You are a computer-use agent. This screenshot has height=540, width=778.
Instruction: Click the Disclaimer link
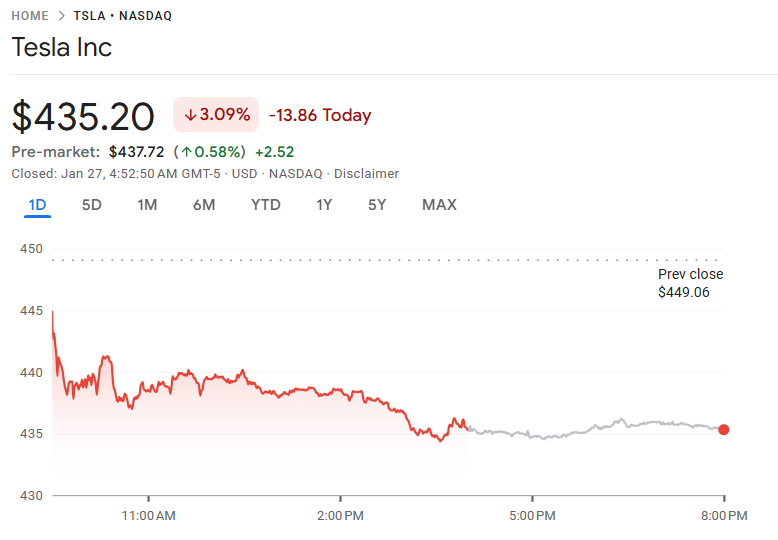(x=366, y=174)
